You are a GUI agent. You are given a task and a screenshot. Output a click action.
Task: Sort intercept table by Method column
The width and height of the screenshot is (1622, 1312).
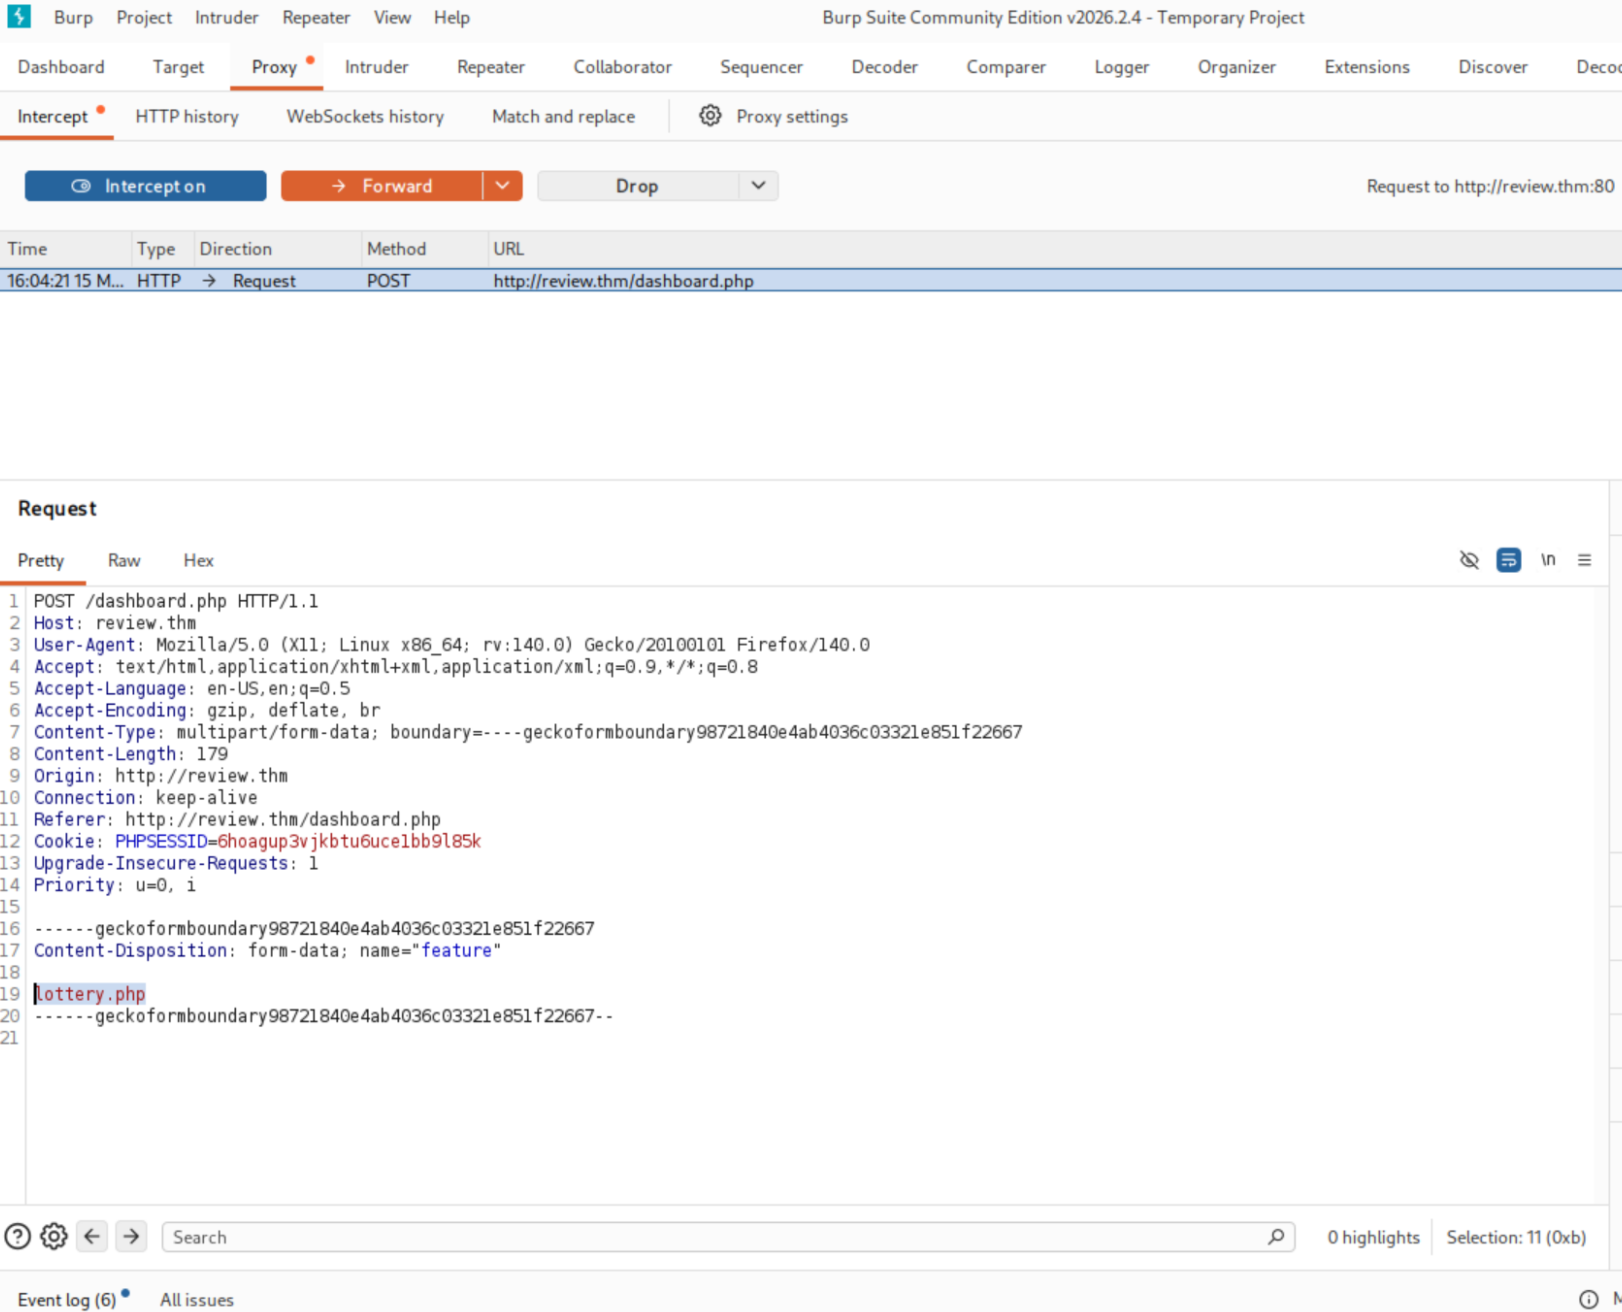coord(424,249)
